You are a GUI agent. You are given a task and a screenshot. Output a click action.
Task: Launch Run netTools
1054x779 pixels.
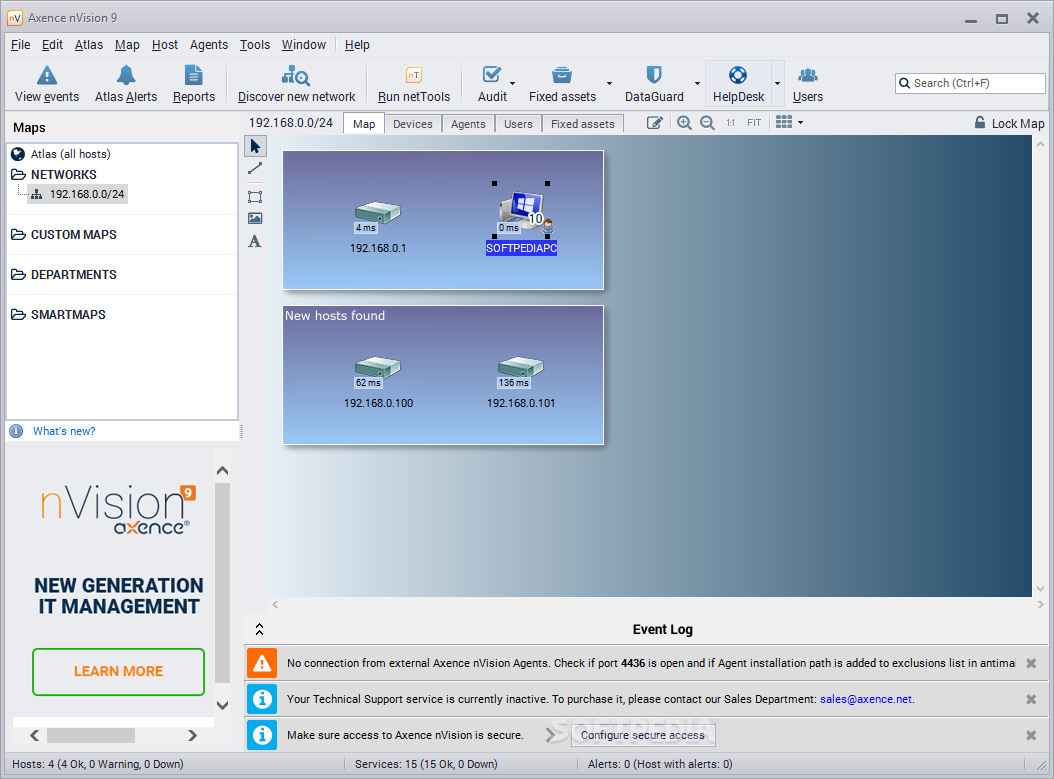(413, 84)
